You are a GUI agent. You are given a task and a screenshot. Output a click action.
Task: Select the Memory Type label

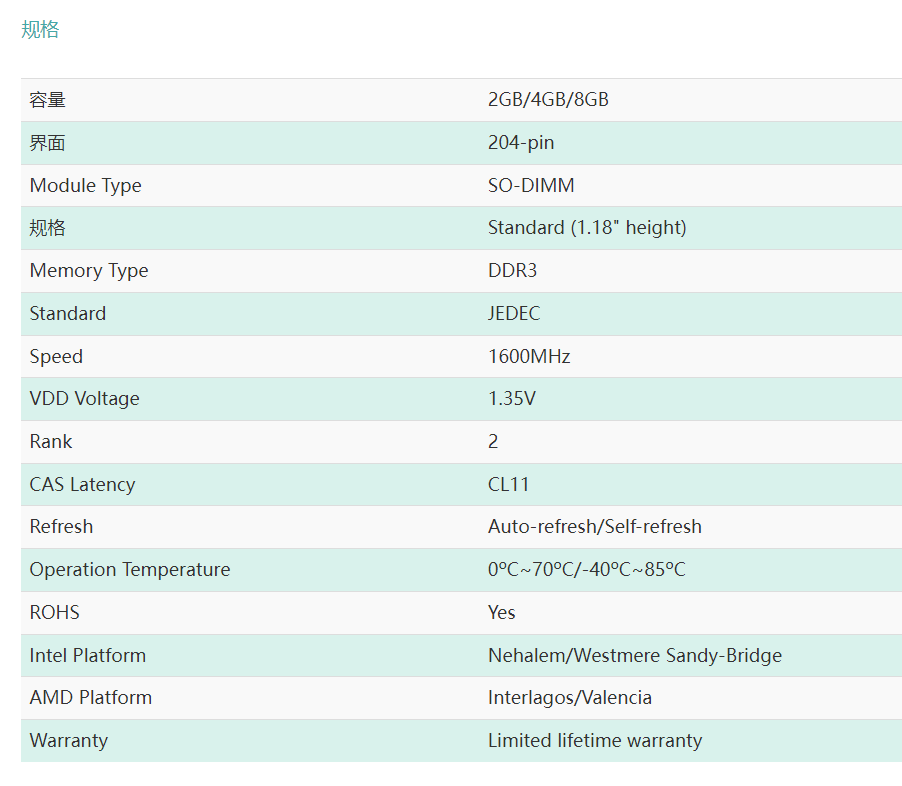click(x=89, y=271)
